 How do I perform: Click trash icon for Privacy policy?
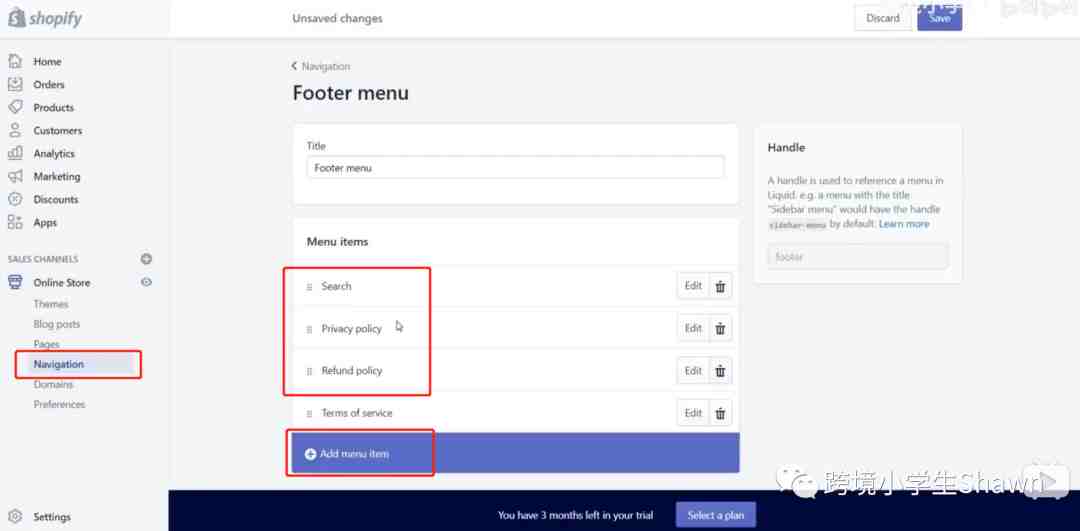pyautogui.click(x=719, y=329)
